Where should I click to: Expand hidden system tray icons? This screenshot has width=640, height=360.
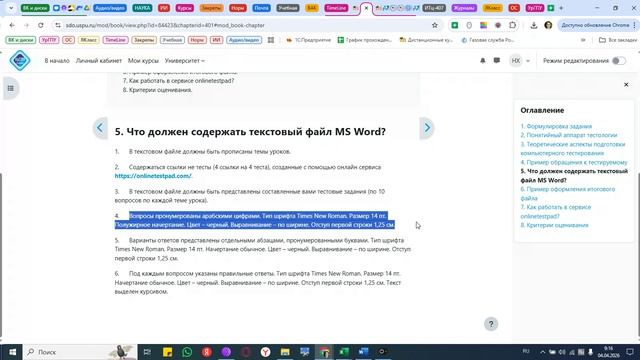point(542,352)
